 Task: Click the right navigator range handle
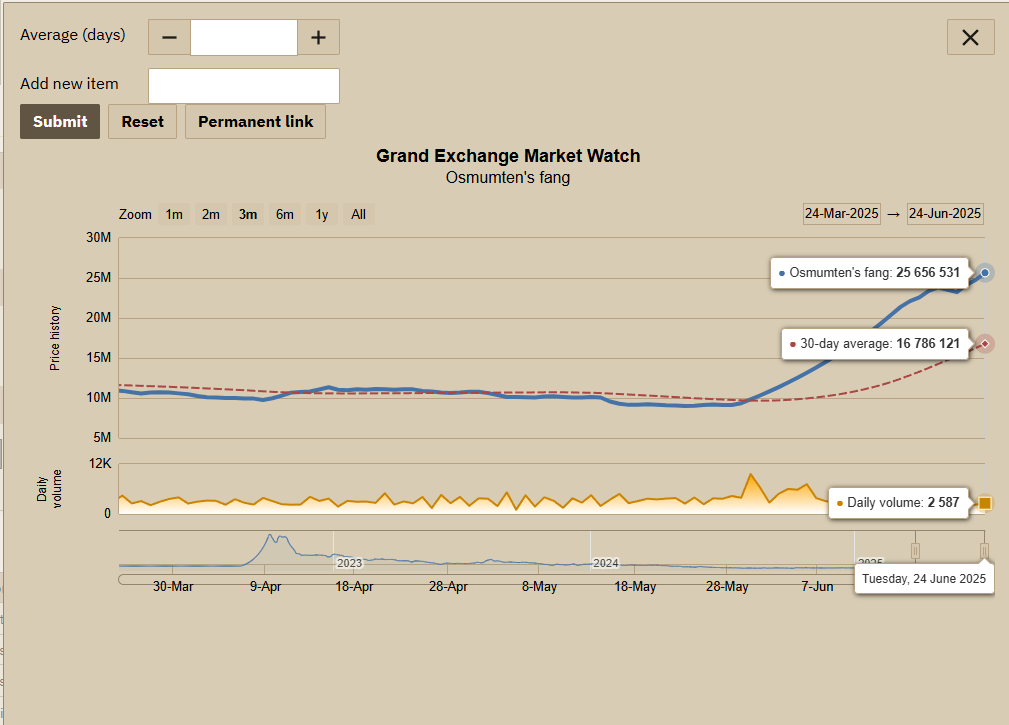(x=984, y=551)
